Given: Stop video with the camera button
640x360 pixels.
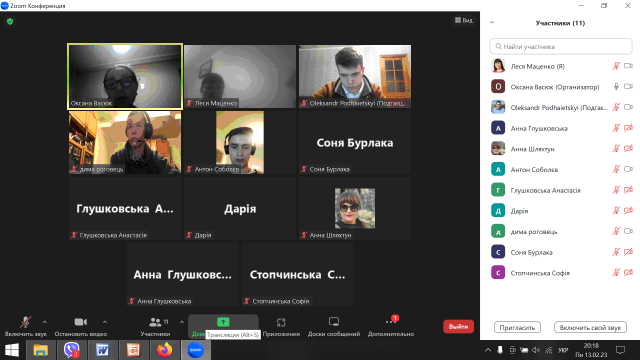Looking at the screenshot, I should (x=81, y=326).
